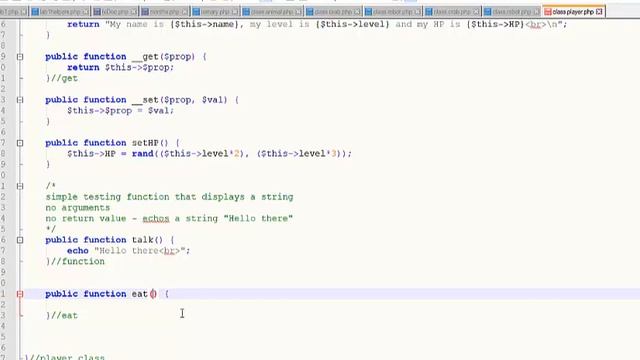Close the class.animal.php tab
Screen dimensions: 640x360
click(x=298, y=12)
